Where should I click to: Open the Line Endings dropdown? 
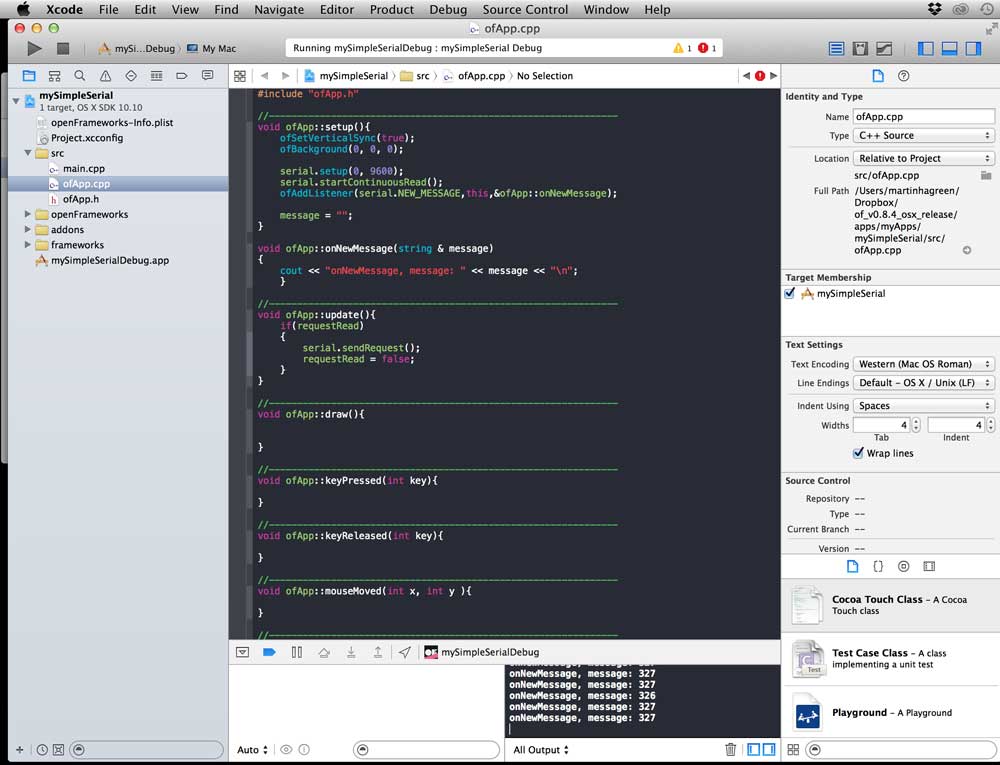pos(923,383)
